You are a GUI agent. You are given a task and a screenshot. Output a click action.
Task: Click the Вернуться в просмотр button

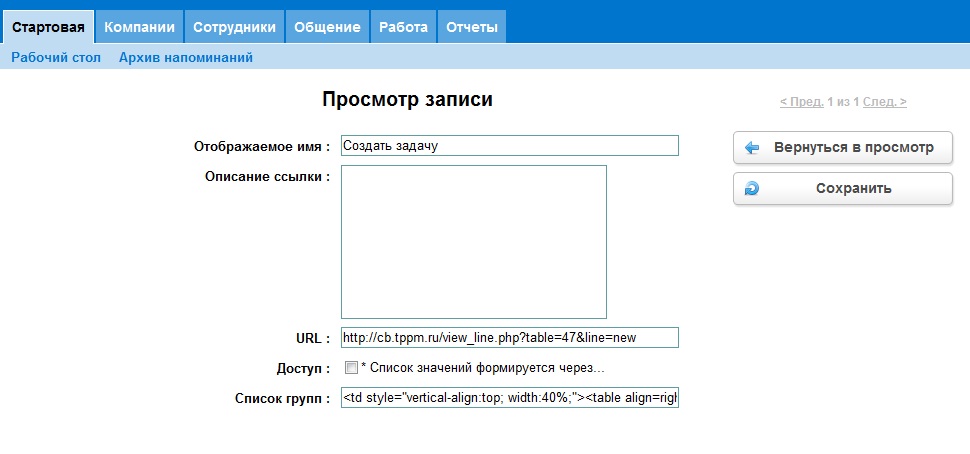[x=843, y=148]
